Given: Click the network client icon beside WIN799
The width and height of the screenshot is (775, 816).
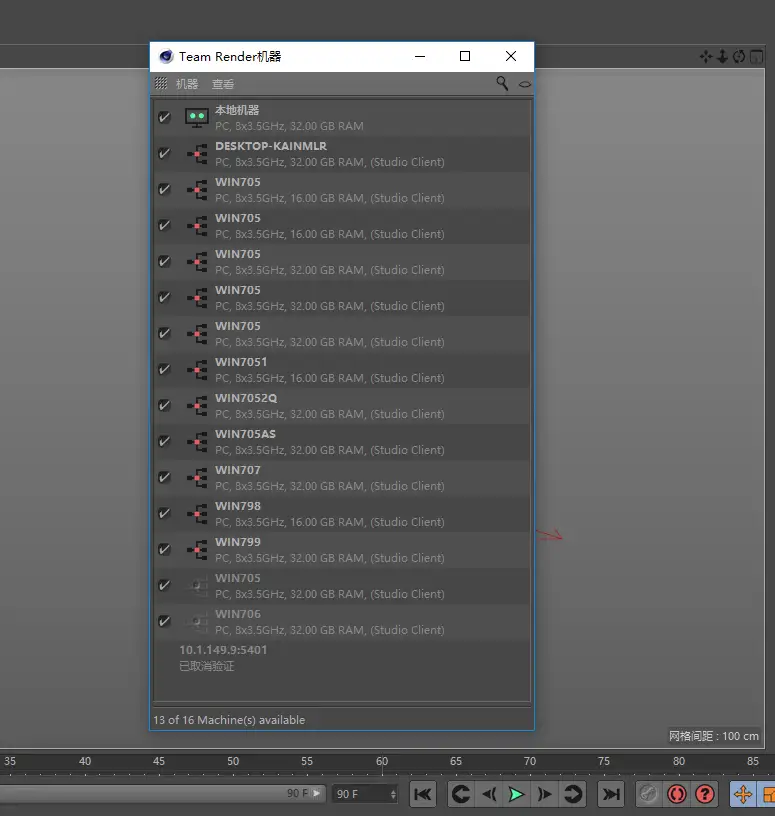Looking at the screenshot, I should [x=197, y=550].
